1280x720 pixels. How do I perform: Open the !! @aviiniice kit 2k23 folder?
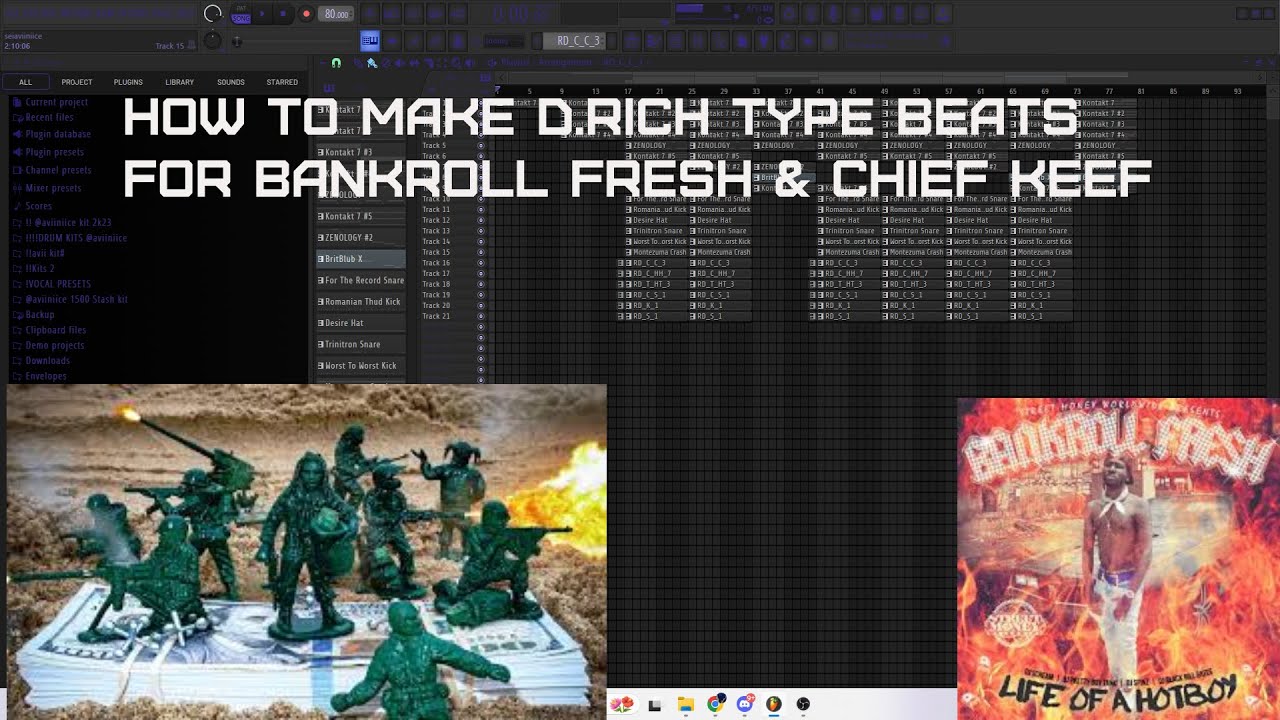click(x=62, y=222)
